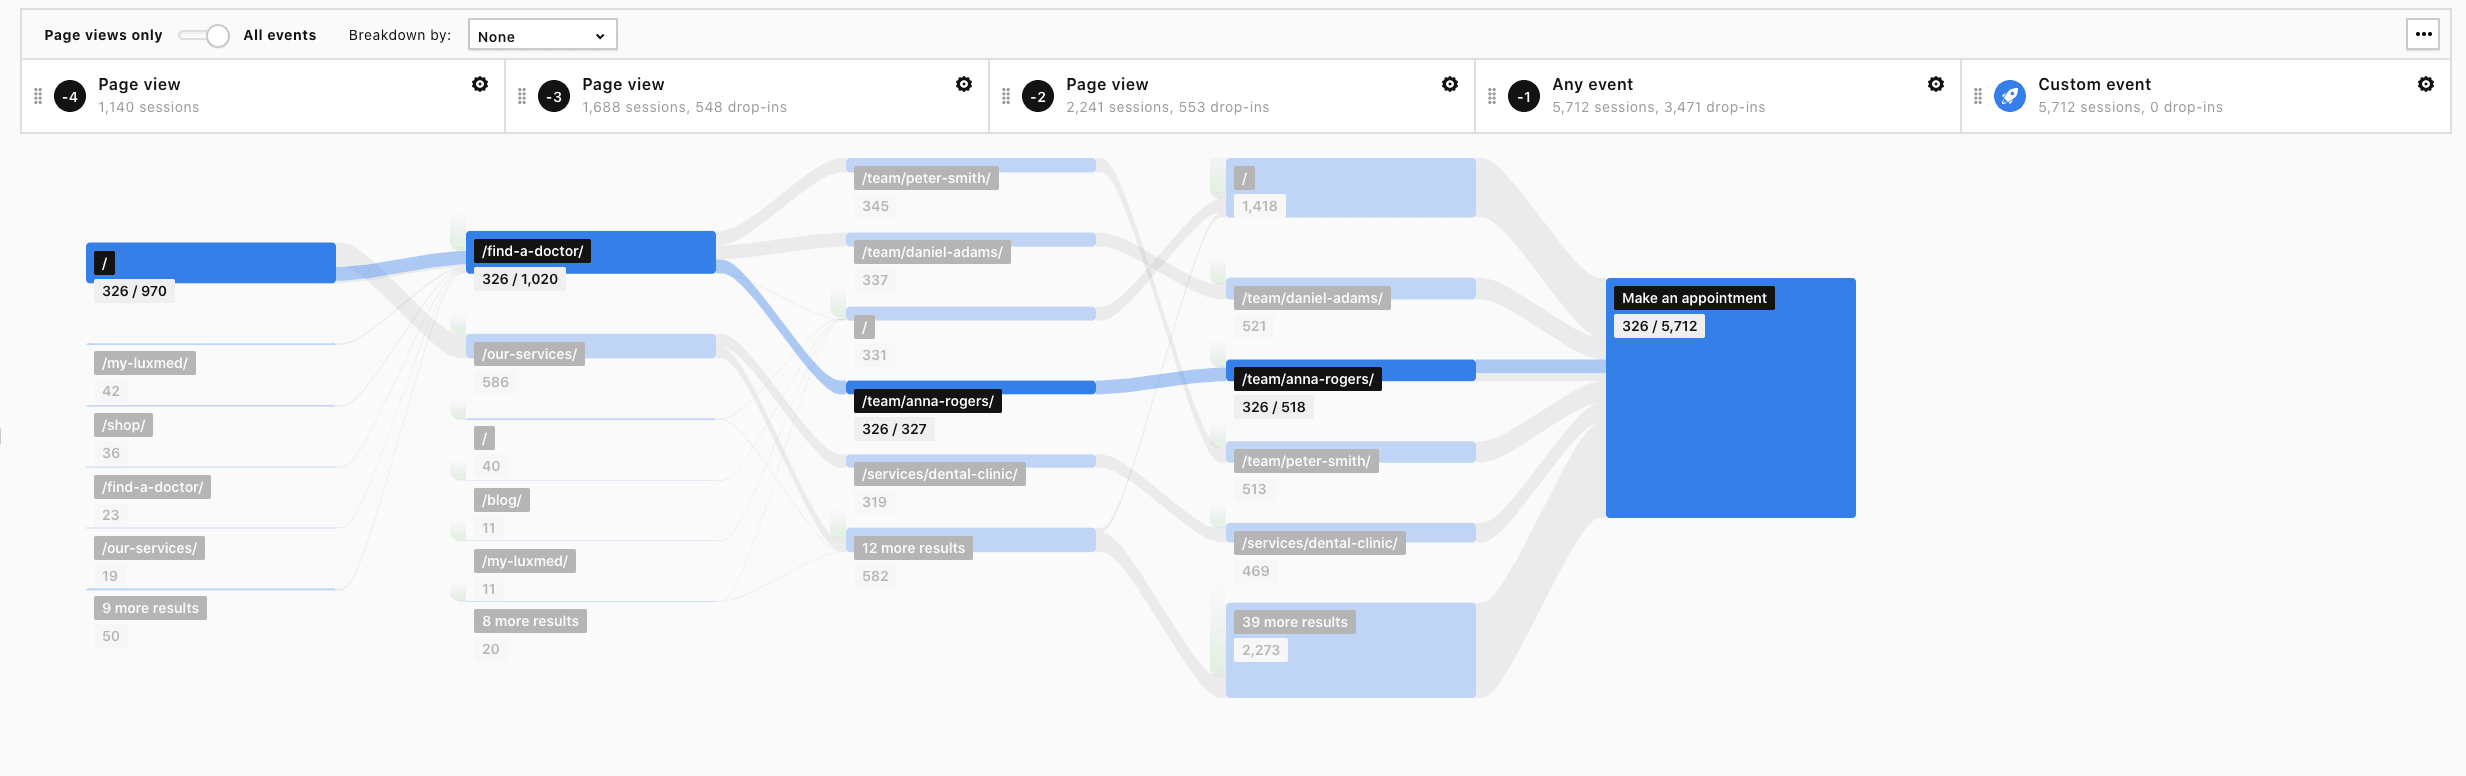Expand '12 more results' in step -2
This screenshot has height=776, width=2466.
point(913,548)
